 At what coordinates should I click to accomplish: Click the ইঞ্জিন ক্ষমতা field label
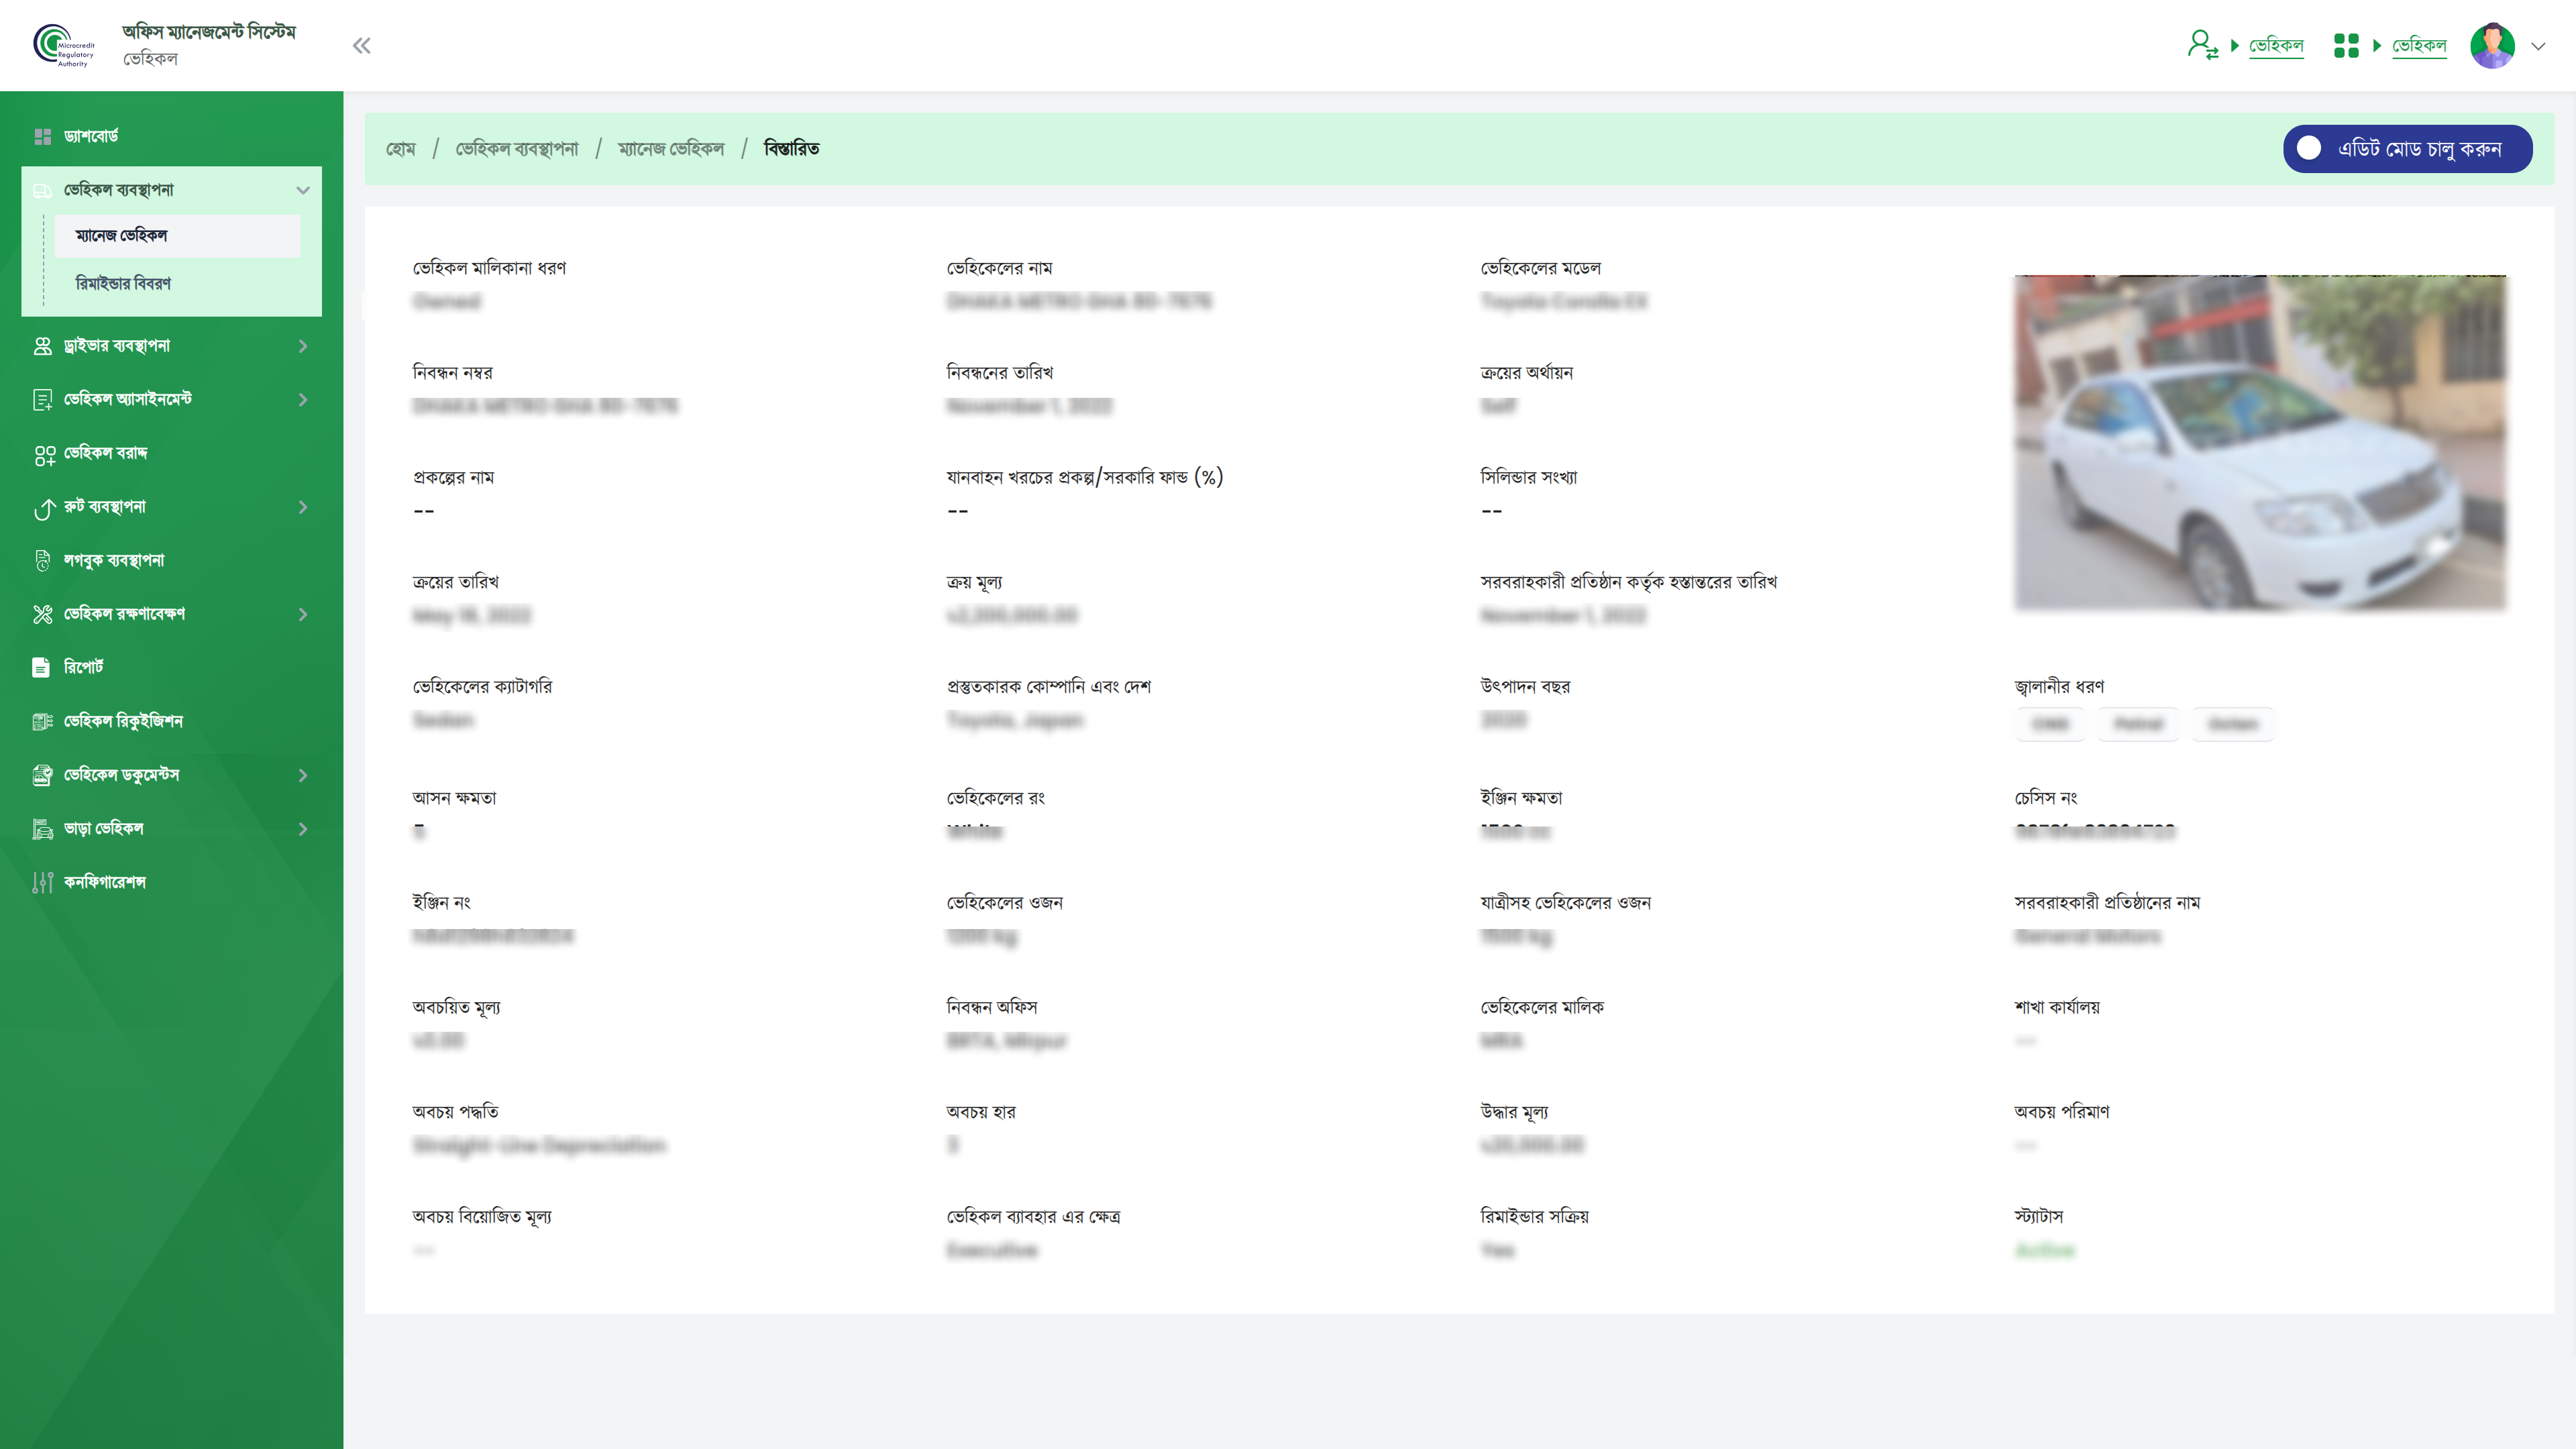1521,798
